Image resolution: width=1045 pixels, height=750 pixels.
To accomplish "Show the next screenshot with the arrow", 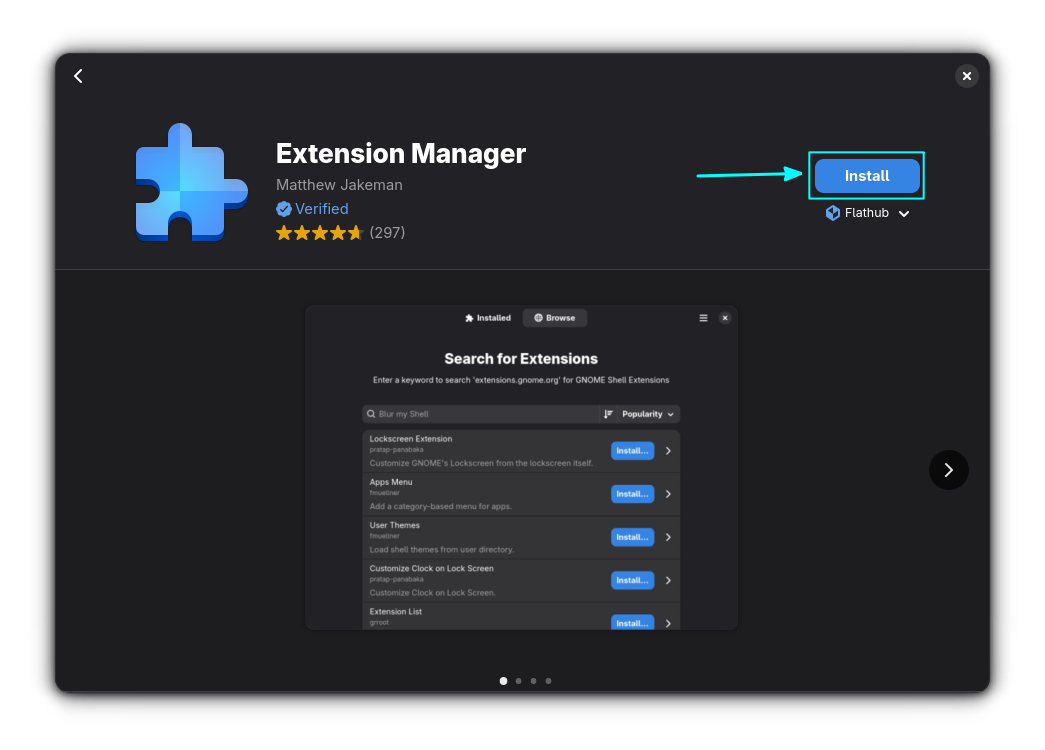I will 948,470.
